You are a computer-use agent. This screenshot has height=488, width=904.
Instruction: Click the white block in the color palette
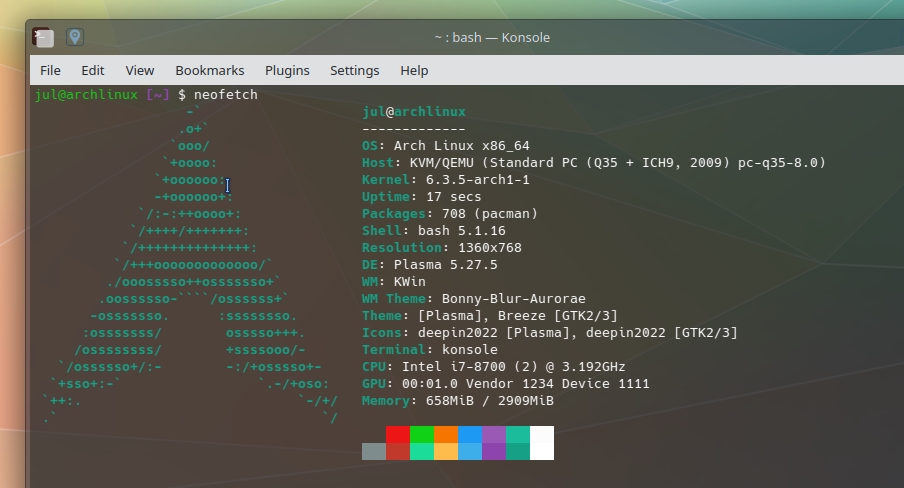click(542, 443)
